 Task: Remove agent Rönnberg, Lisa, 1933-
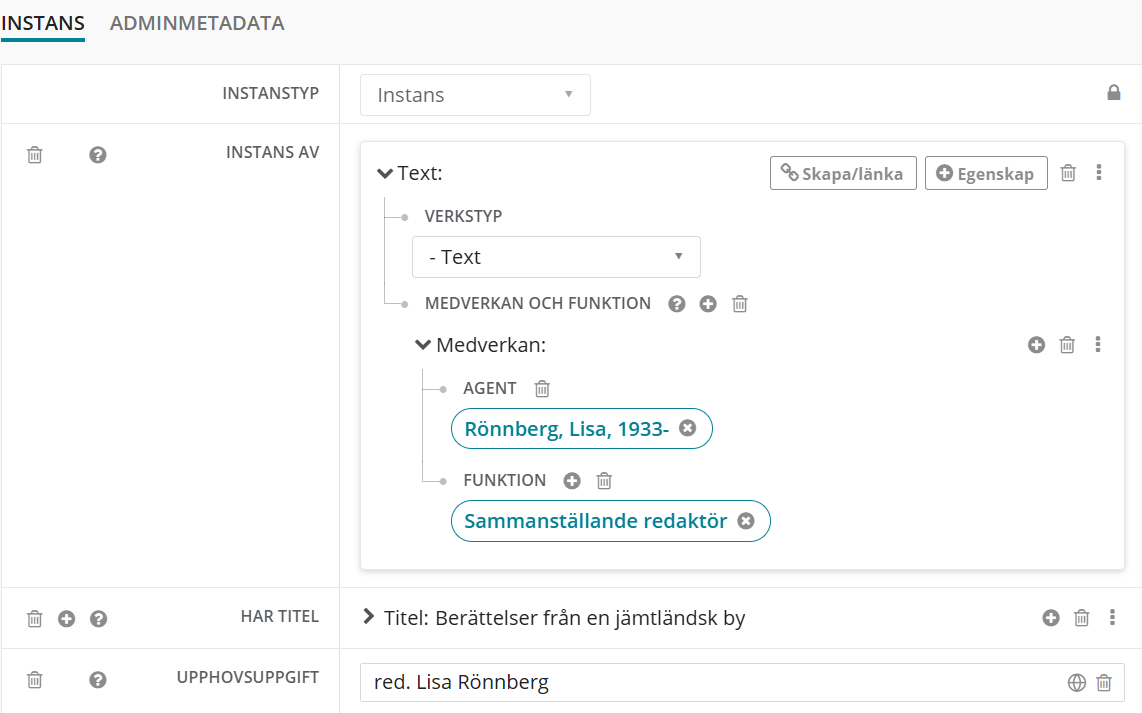(x=687, y=428)
